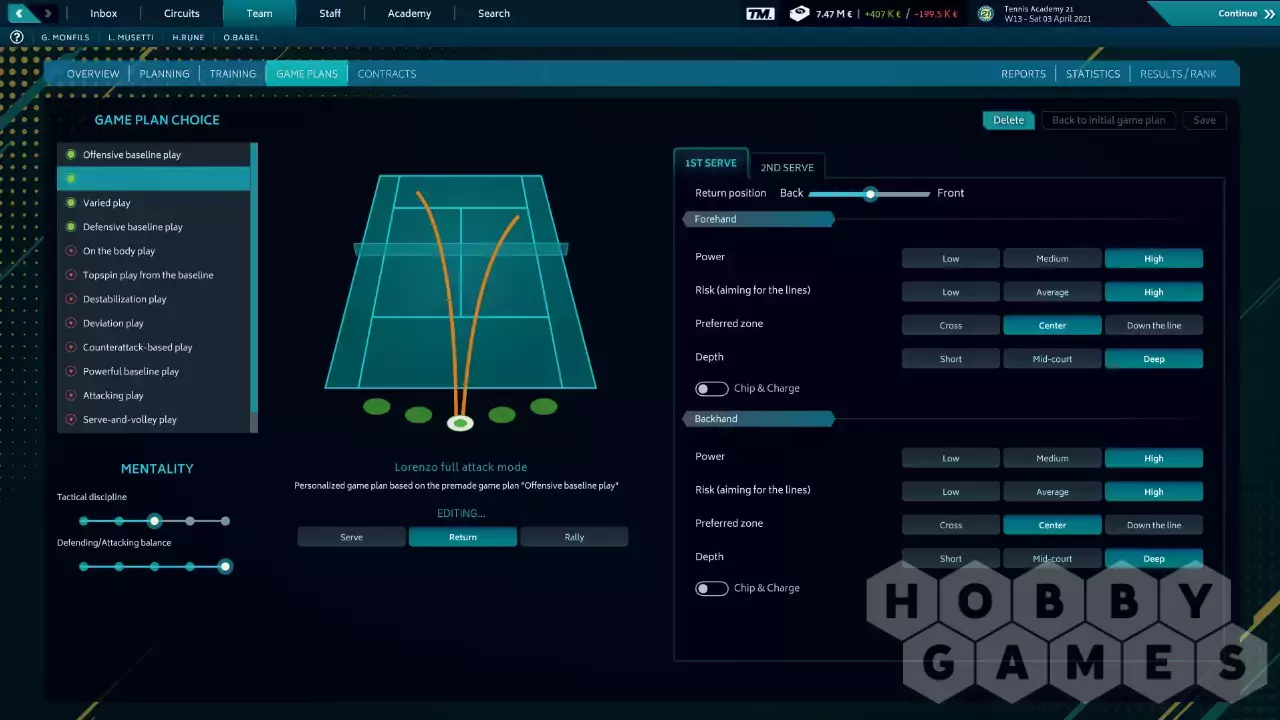Enable Backhand Chip & Charge toggle
This screenshot has width=1280, height=720.
(x=712, y=589)
